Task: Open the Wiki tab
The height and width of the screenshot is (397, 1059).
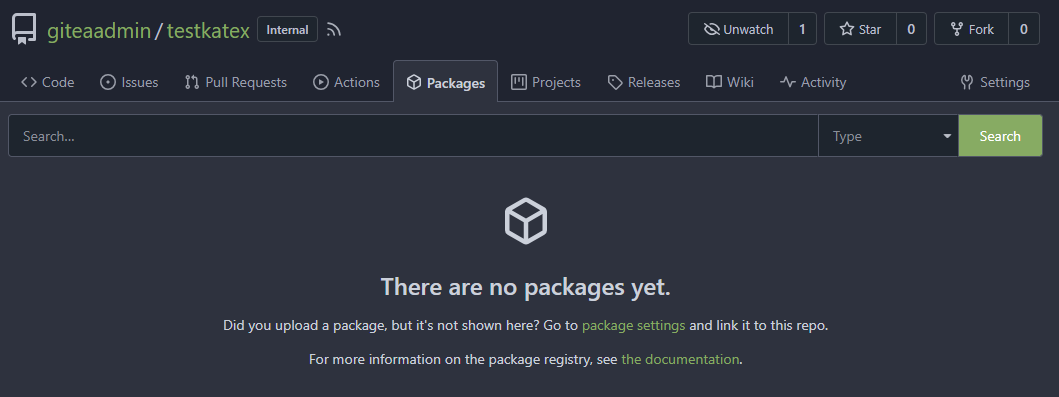Action: pos(729,82)
